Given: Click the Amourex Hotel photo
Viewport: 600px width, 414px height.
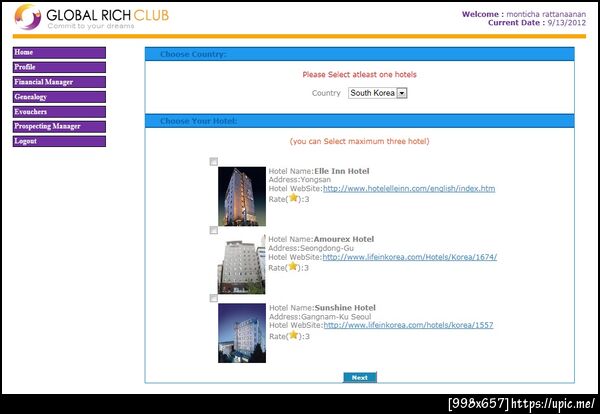Looking at the screenshot, I should [x=241, y=264].
